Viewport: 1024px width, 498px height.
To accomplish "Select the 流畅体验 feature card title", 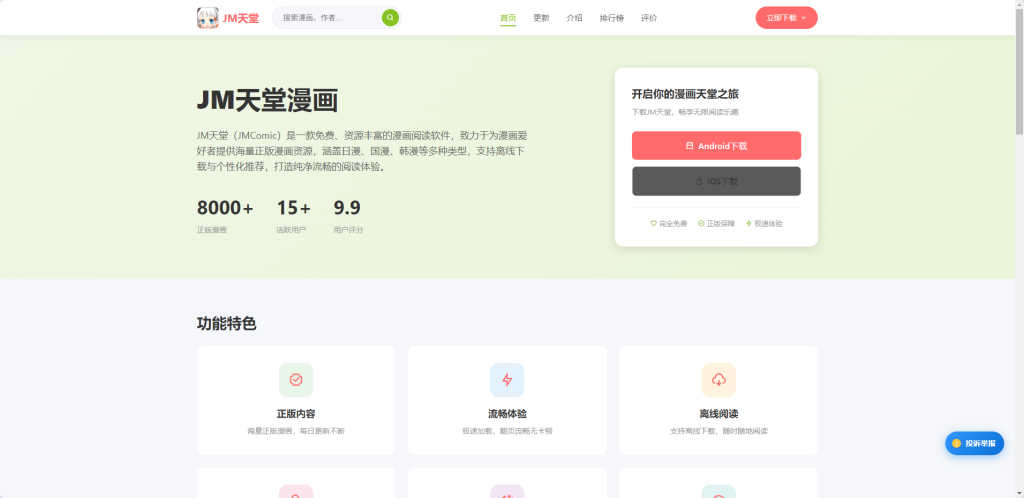I will pyautogui.click(x=507, y=414).
